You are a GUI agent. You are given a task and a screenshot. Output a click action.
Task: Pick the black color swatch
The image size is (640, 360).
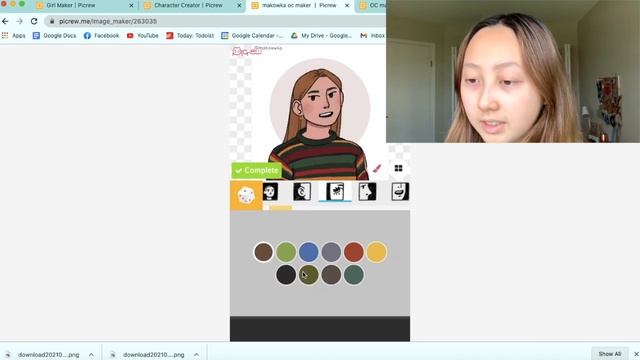tap(286, 275)
